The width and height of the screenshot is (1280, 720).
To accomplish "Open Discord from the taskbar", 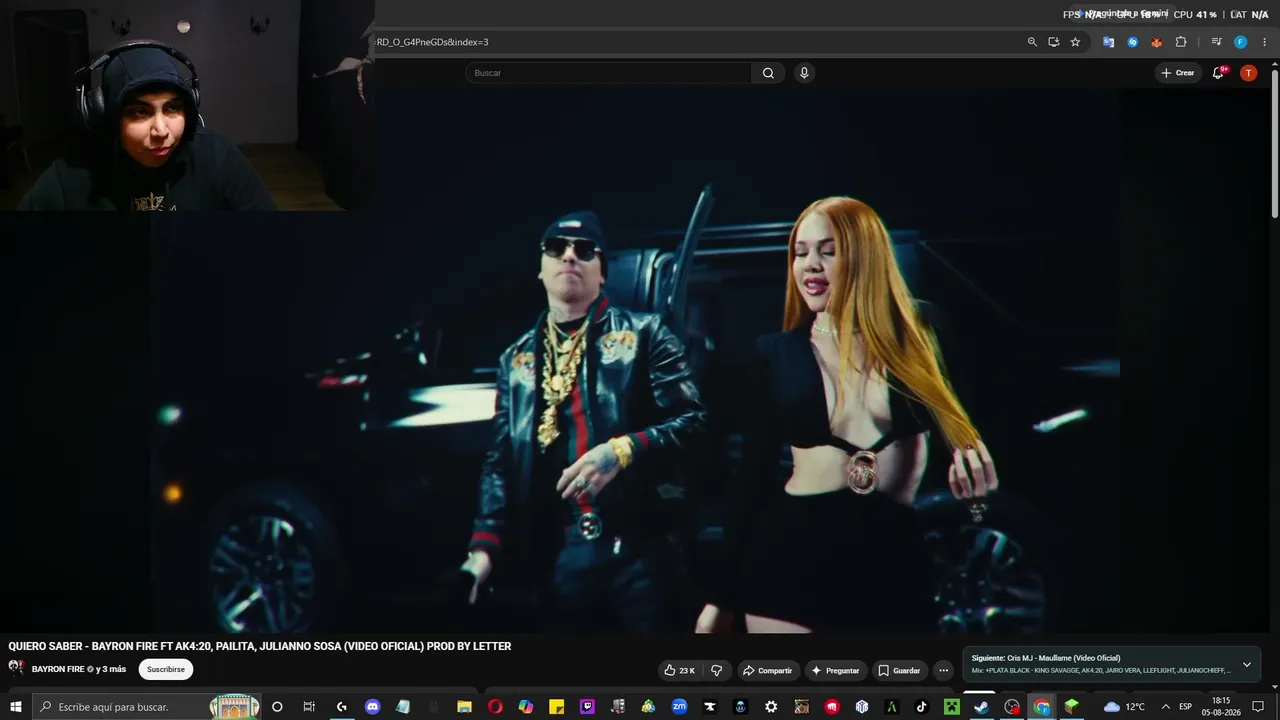I will coord(372,707).
